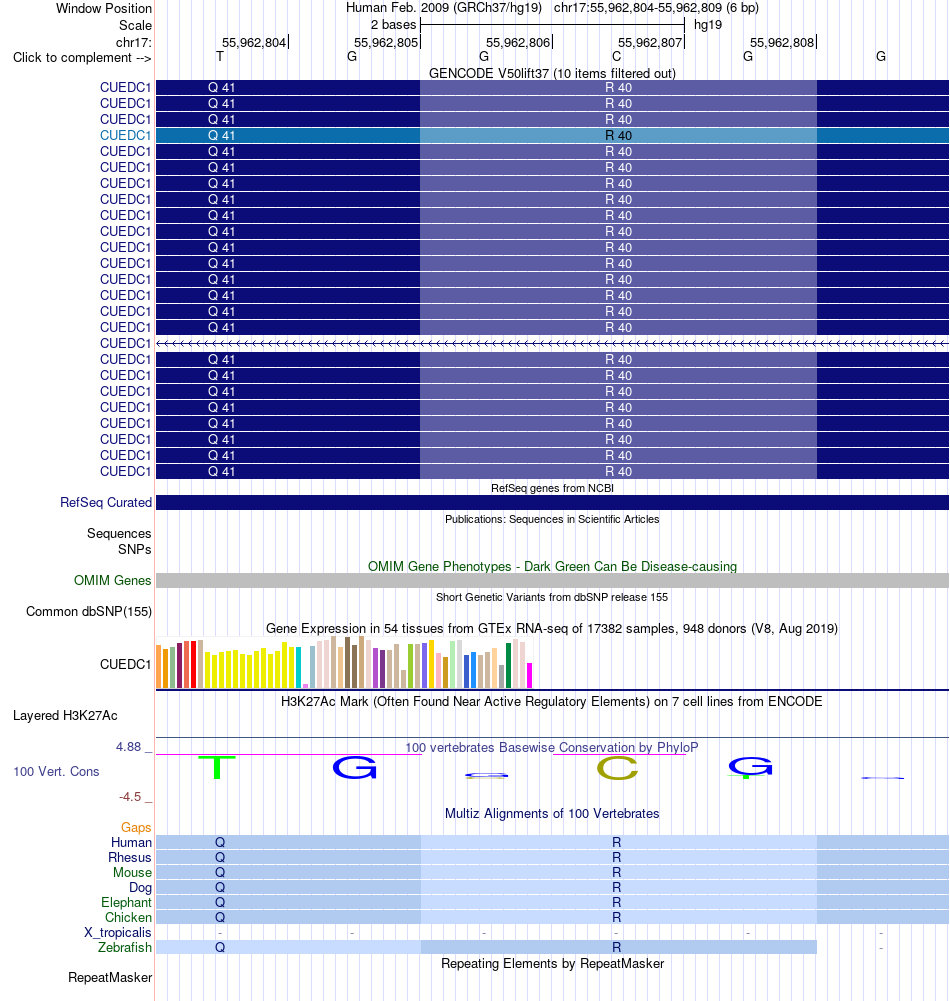Click the -4.5 lower PhyloP scale value

point(130,797)
